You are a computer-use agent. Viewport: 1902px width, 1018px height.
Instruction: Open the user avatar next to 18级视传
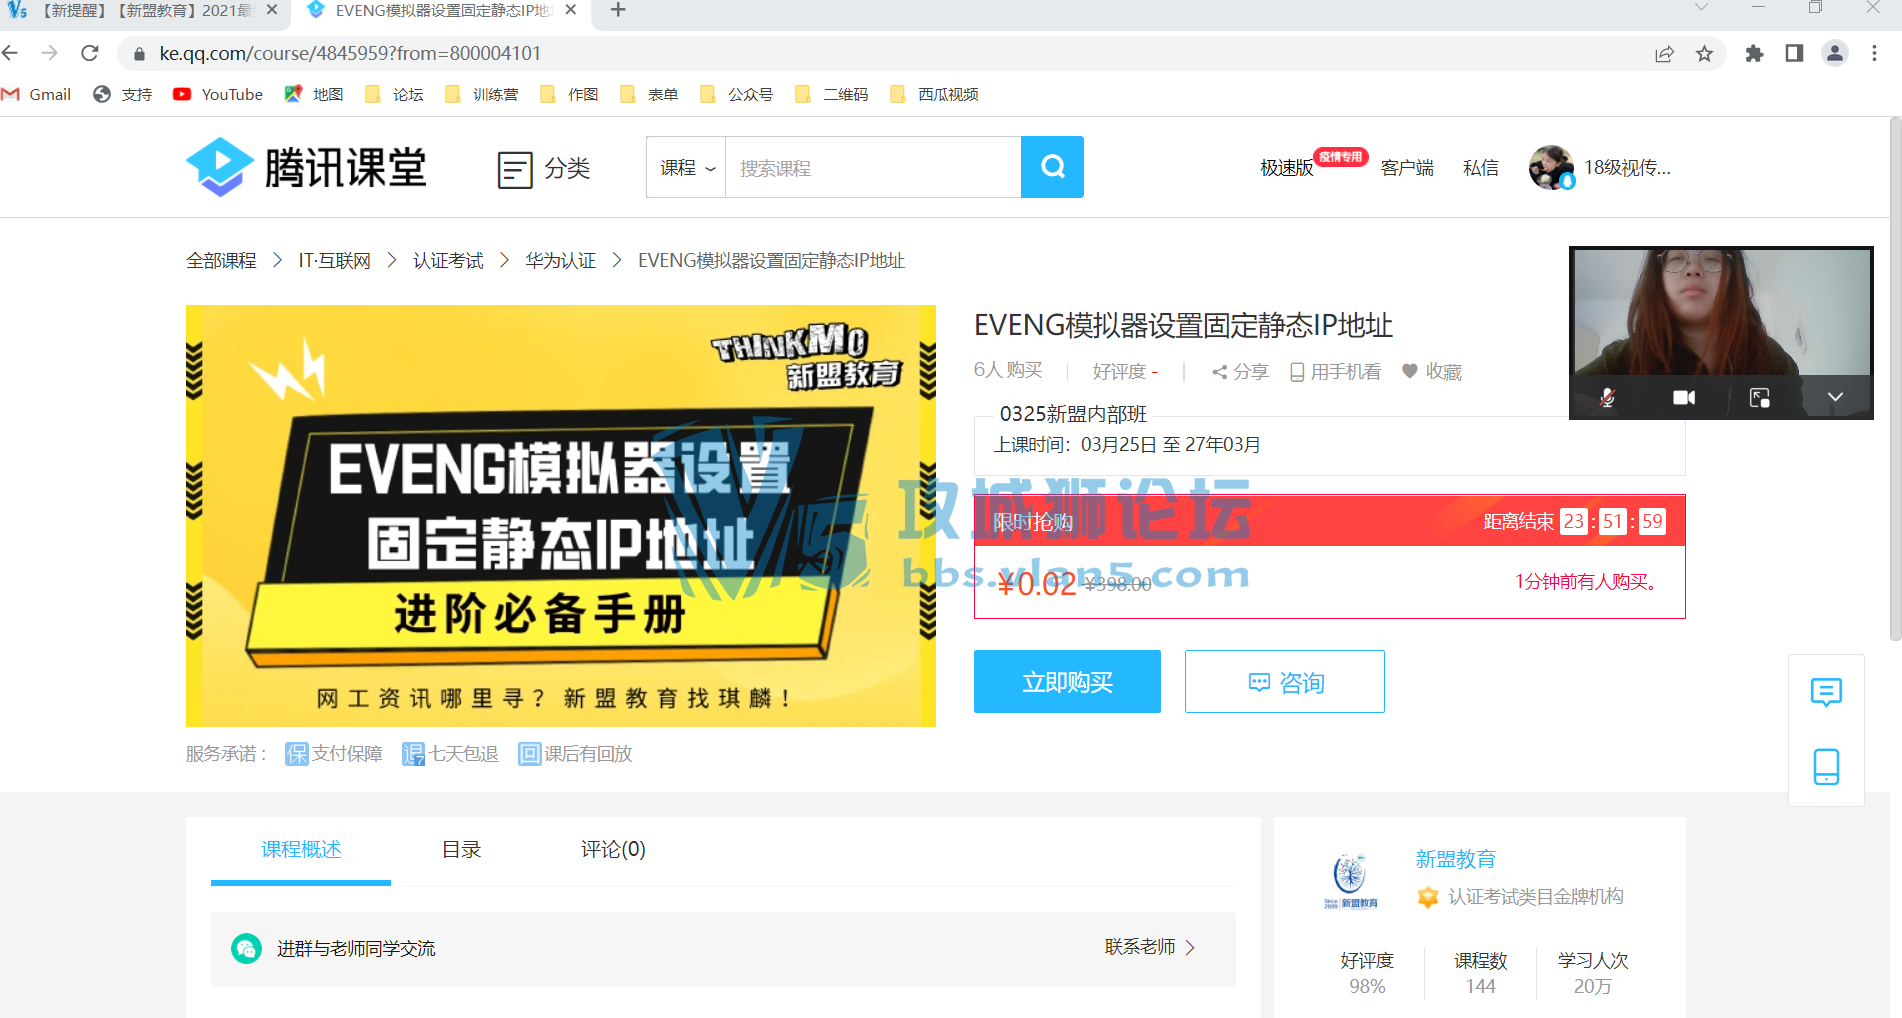tap(1552, 167)
